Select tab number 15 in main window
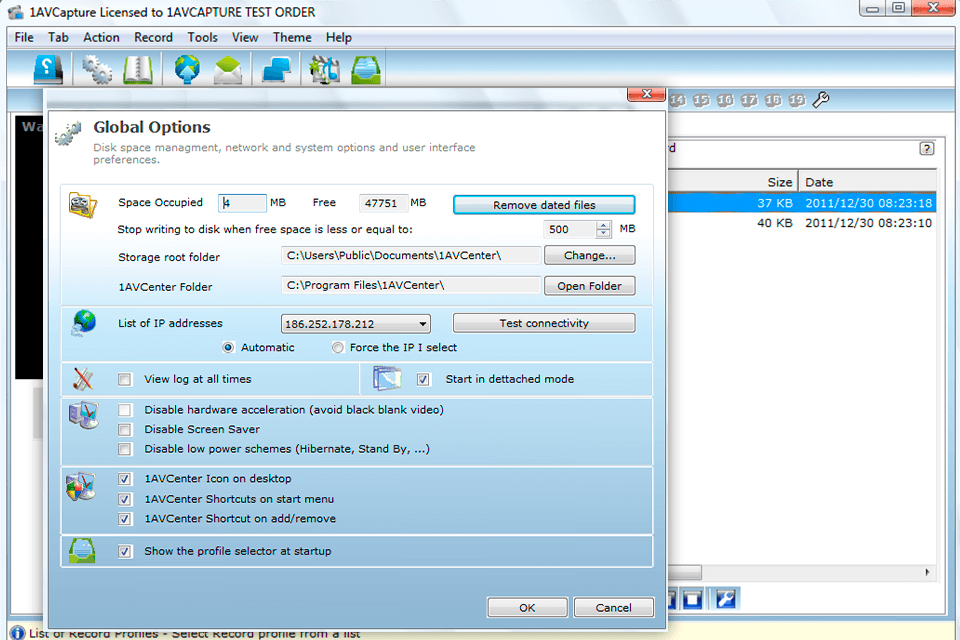Viewport: 960px width, 640px height. point(701,100)
